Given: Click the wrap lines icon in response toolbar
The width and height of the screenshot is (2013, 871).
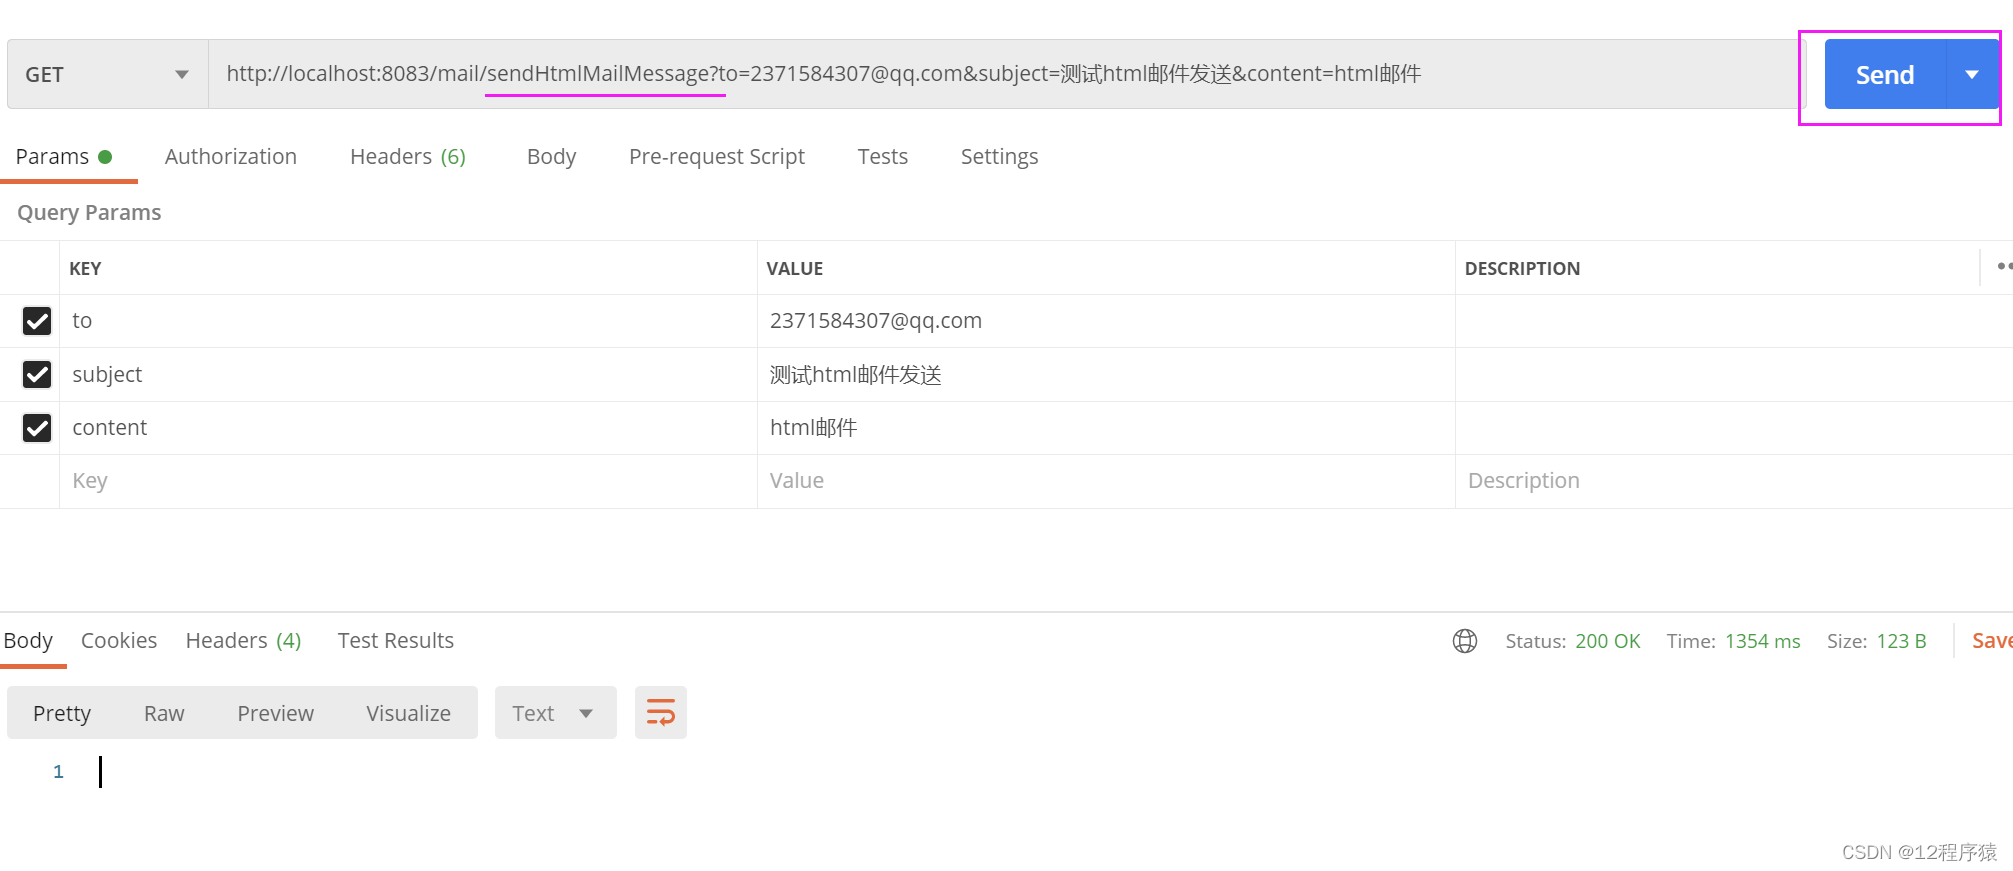Looking at the screenshot, I should coord(660,712).
